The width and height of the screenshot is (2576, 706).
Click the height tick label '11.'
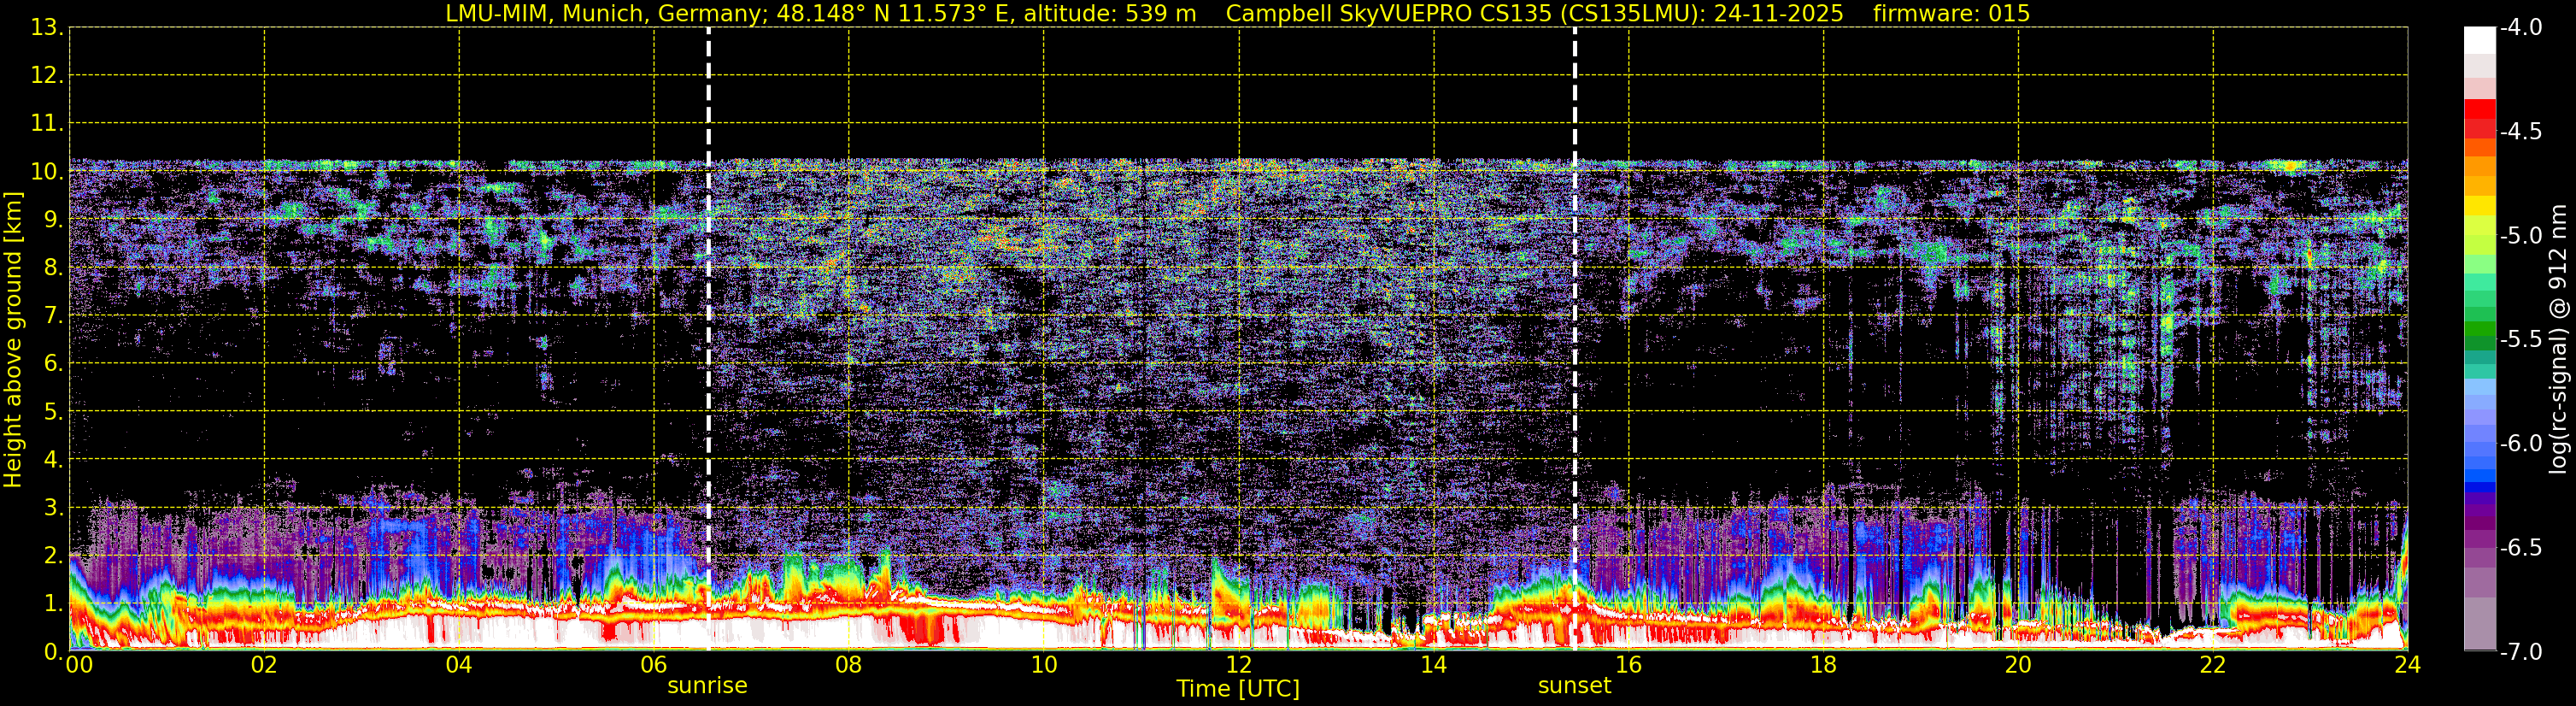pos(47,124)
